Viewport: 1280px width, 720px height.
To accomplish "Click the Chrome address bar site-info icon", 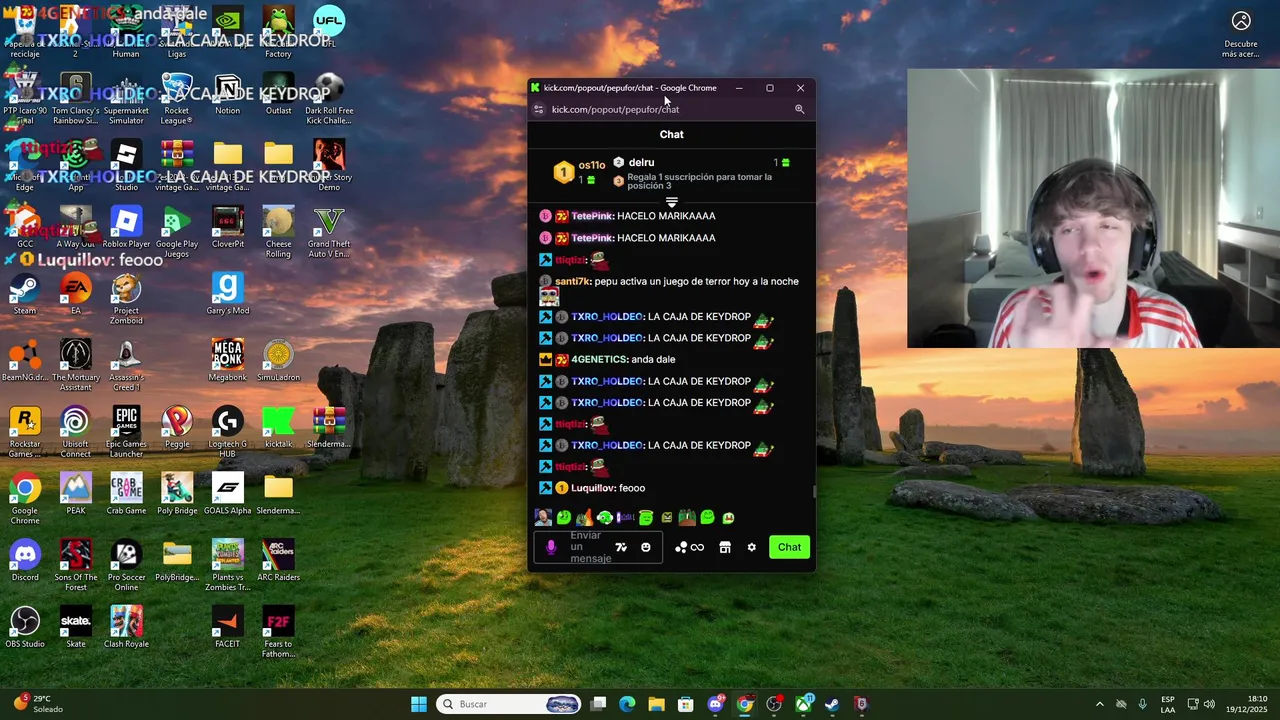I will tap(539, 109).
